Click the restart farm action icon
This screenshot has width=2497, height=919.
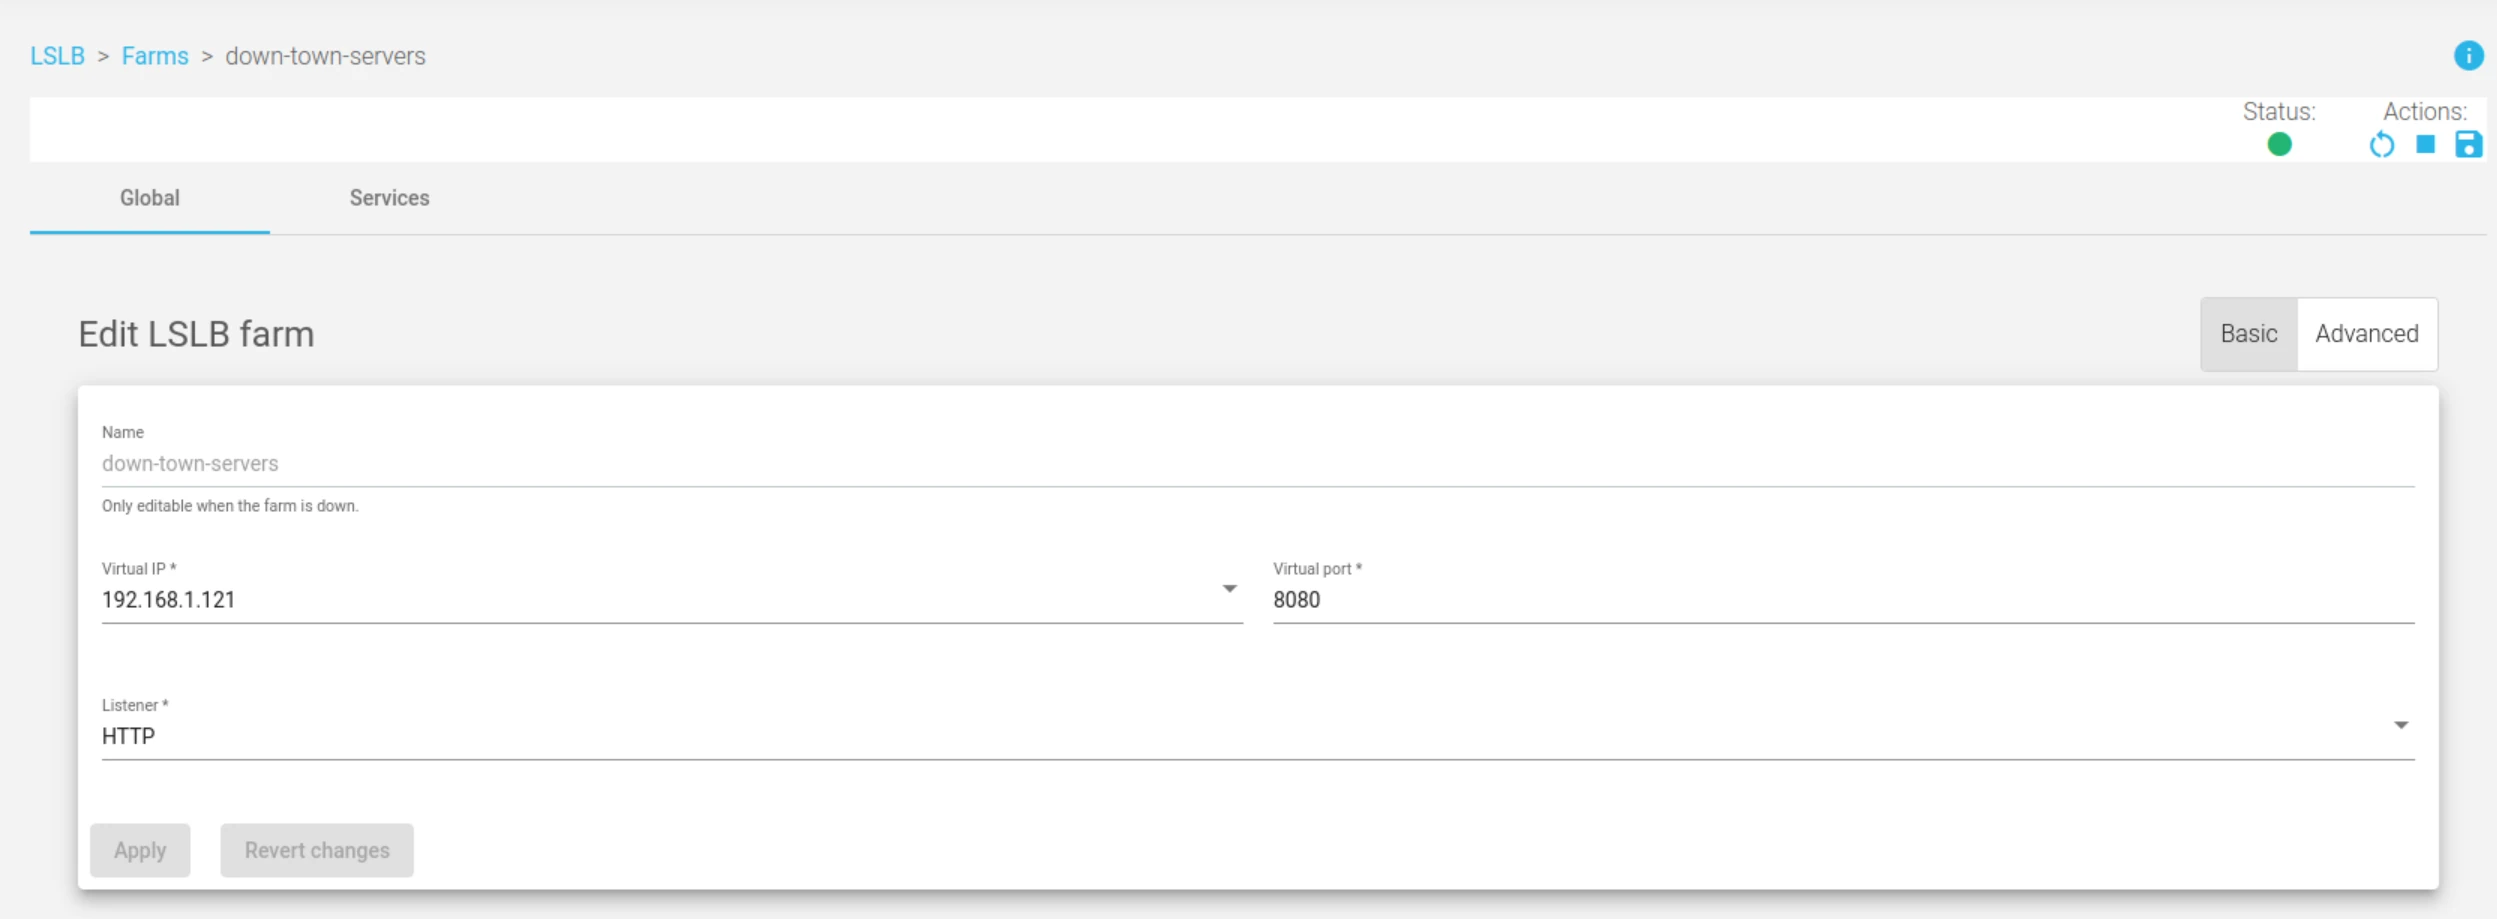pos(2382,145)
